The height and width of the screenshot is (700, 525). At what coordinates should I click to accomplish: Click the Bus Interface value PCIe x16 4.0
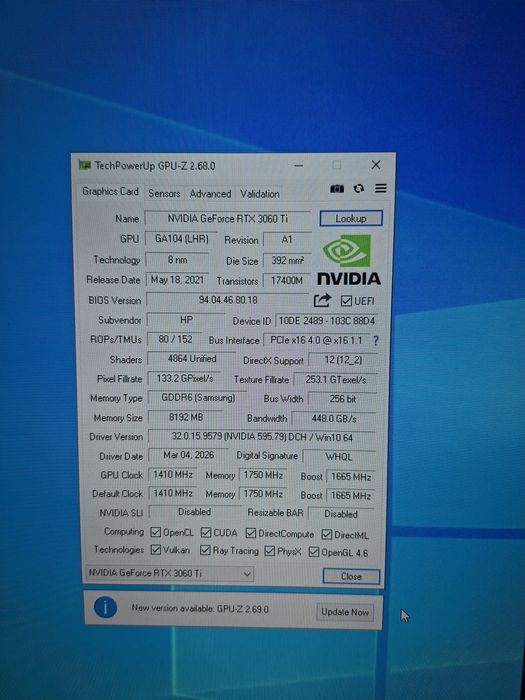pyautogui.click(x=317, y=340)
